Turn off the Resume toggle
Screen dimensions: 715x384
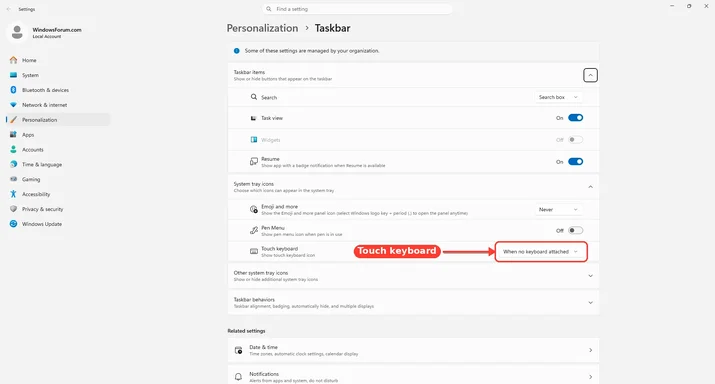click(x=575, y=161)
